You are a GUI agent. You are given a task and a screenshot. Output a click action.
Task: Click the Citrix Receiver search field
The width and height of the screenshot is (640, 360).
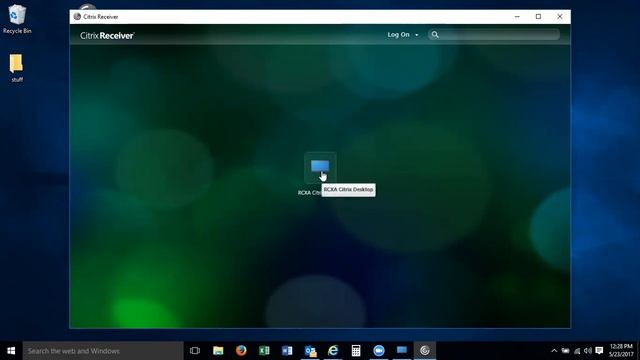pyautogui.click(x=494, y=35)
